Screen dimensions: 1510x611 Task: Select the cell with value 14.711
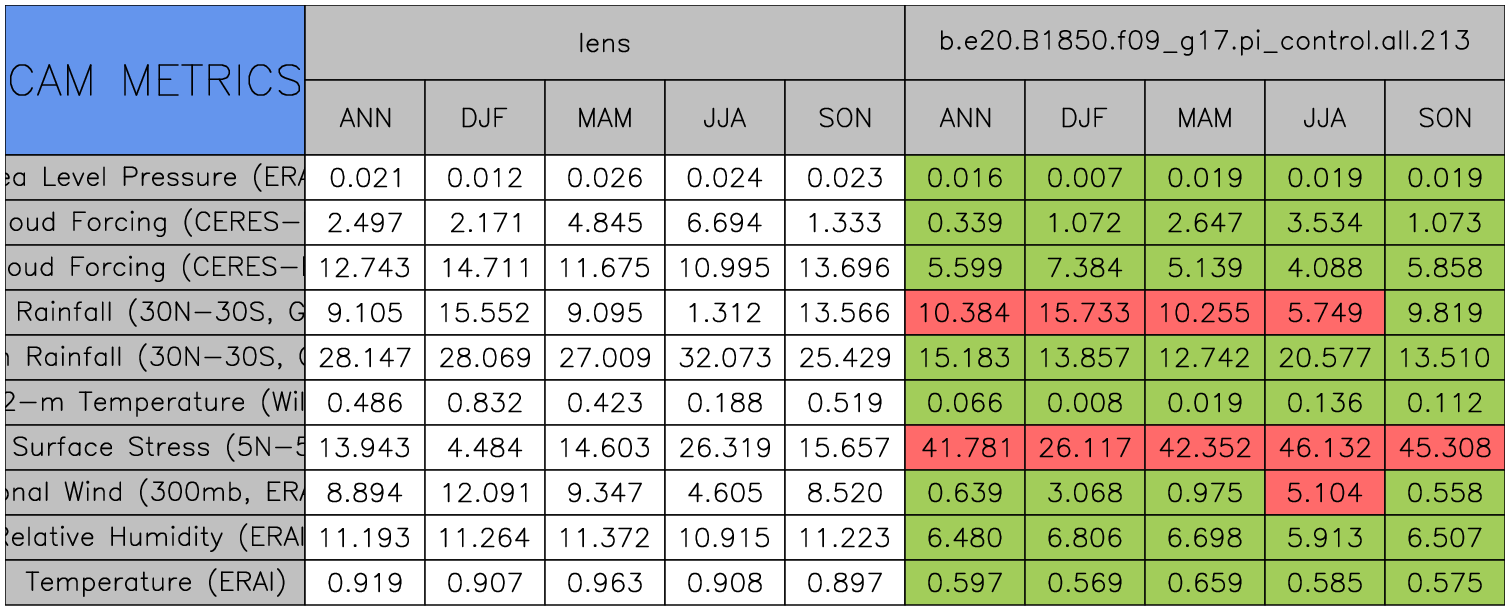coord(484,268)
